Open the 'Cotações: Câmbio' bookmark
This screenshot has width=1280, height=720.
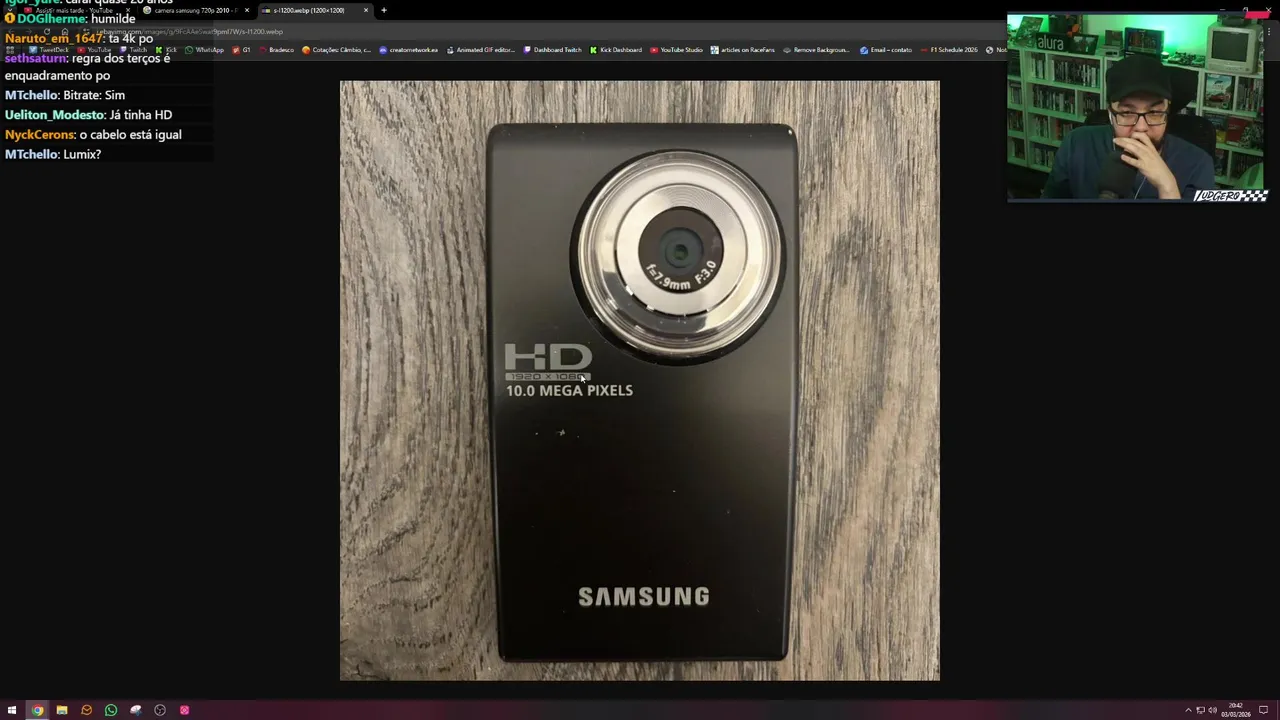337,50
